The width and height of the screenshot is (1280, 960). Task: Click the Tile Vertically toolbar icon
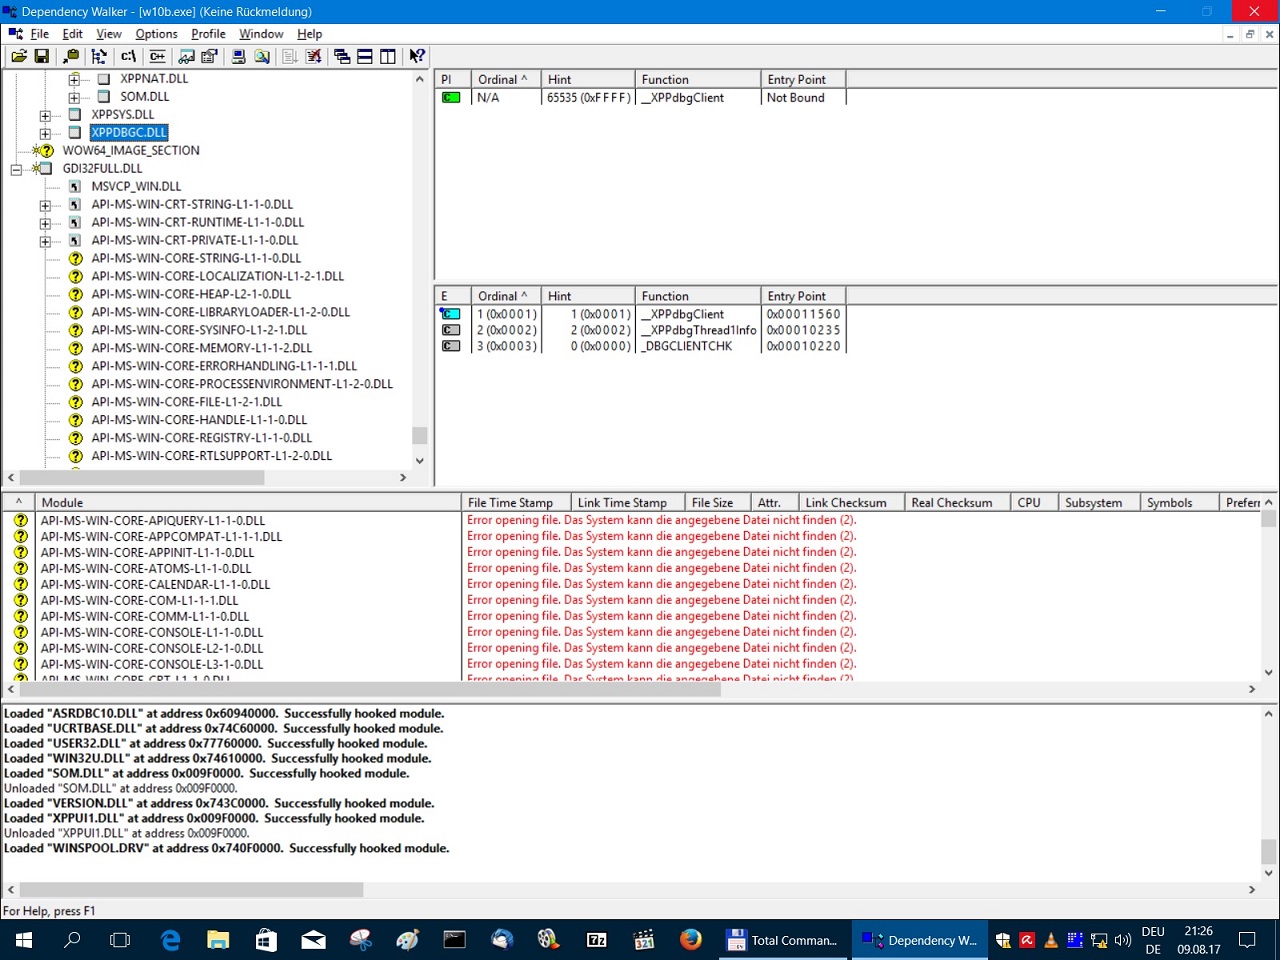pyautogui.click(x=388, y=56)
